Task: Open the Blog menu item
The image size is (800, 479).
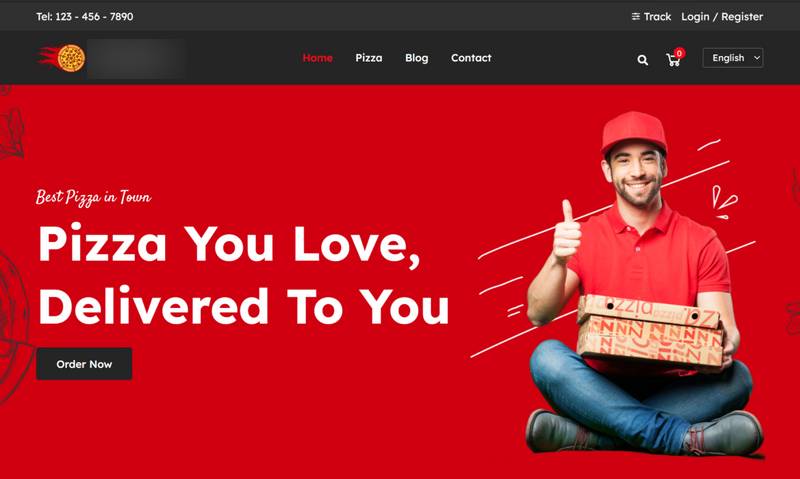Action: point(417,58)
